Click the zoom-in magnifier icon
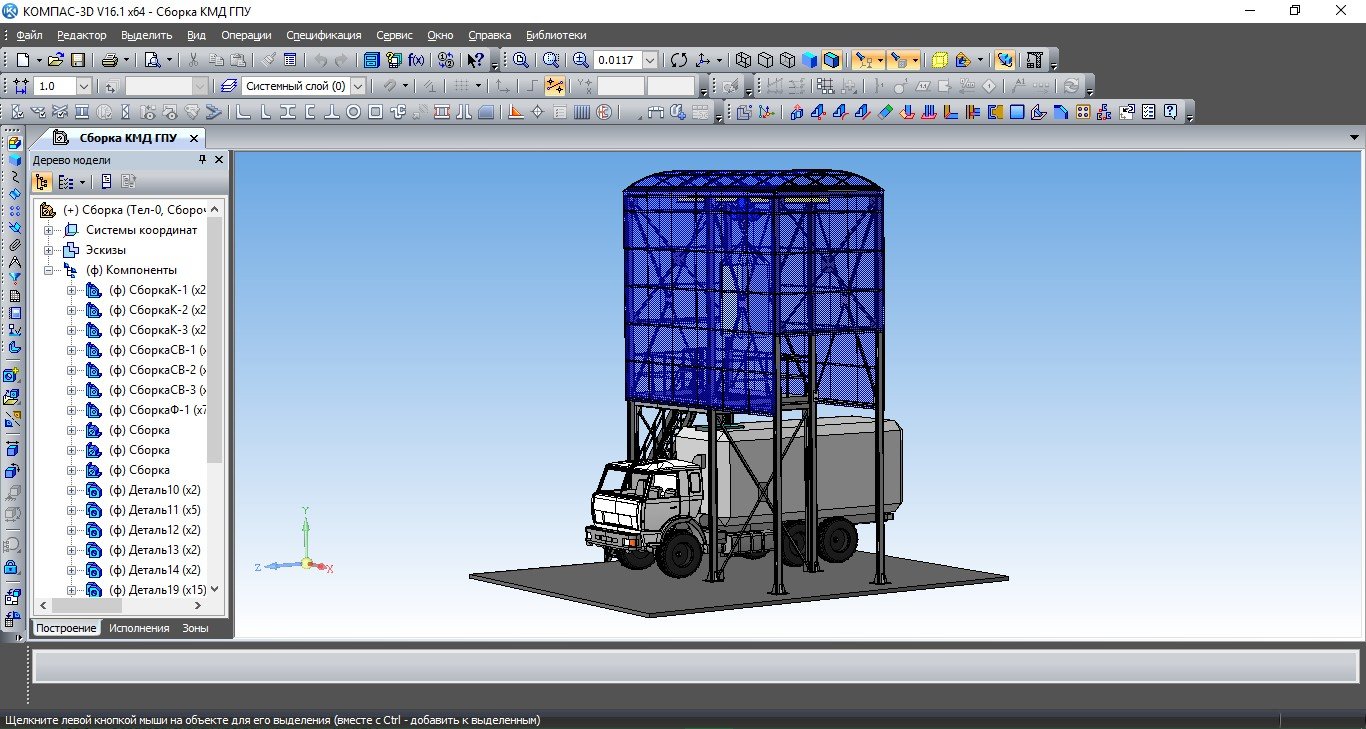The width and height of the screenshot is (1366, 729). point(581,60)
